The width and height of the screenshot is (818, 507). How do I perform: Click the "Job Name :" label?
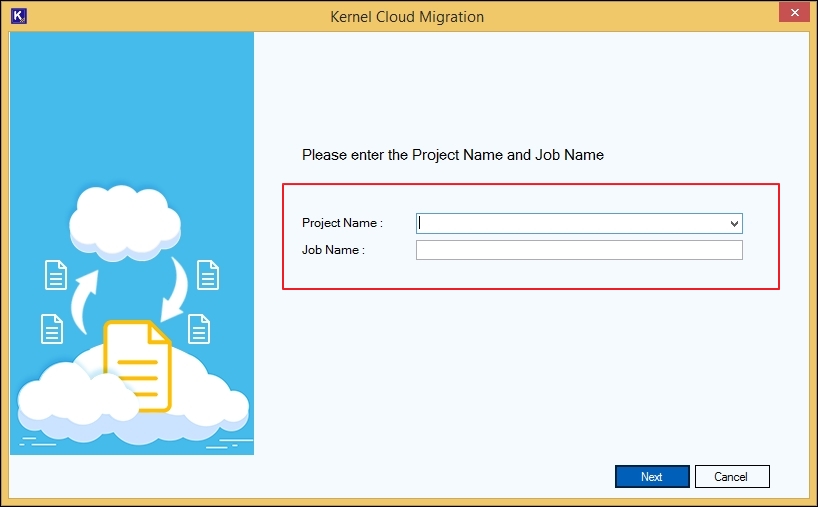click(333, 250)
